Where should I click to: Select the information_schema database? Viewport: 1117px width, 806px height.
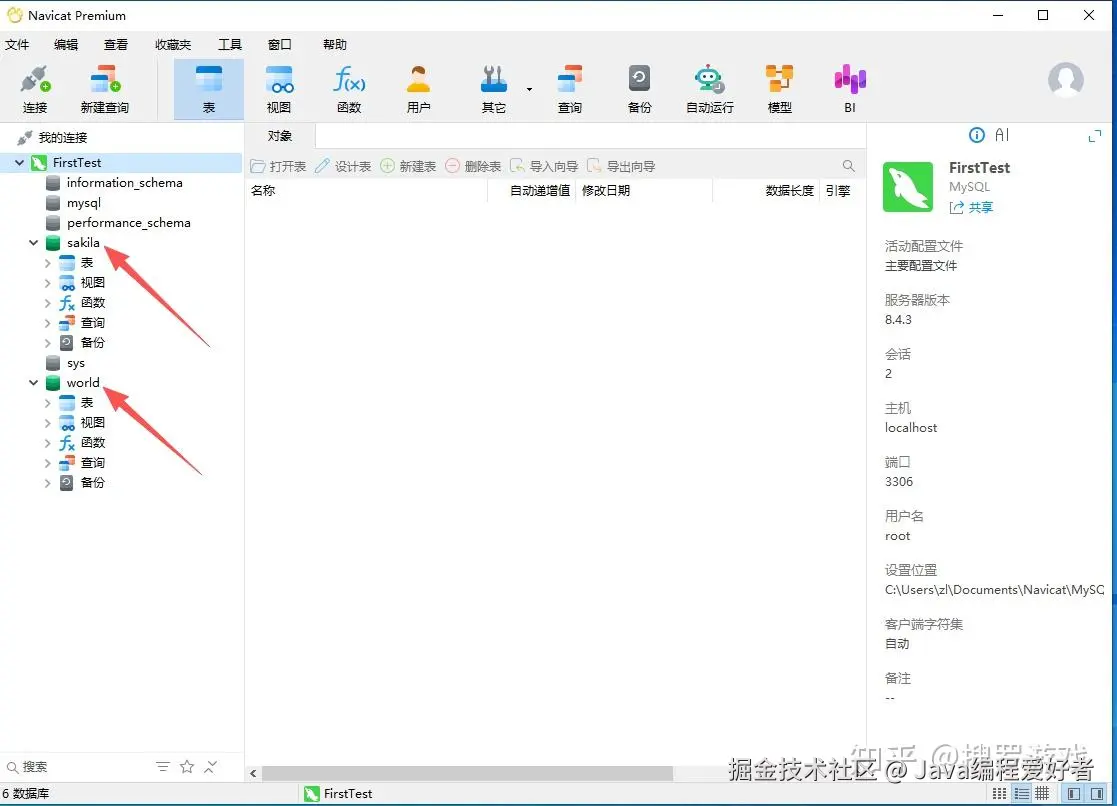tap(125, 182)
